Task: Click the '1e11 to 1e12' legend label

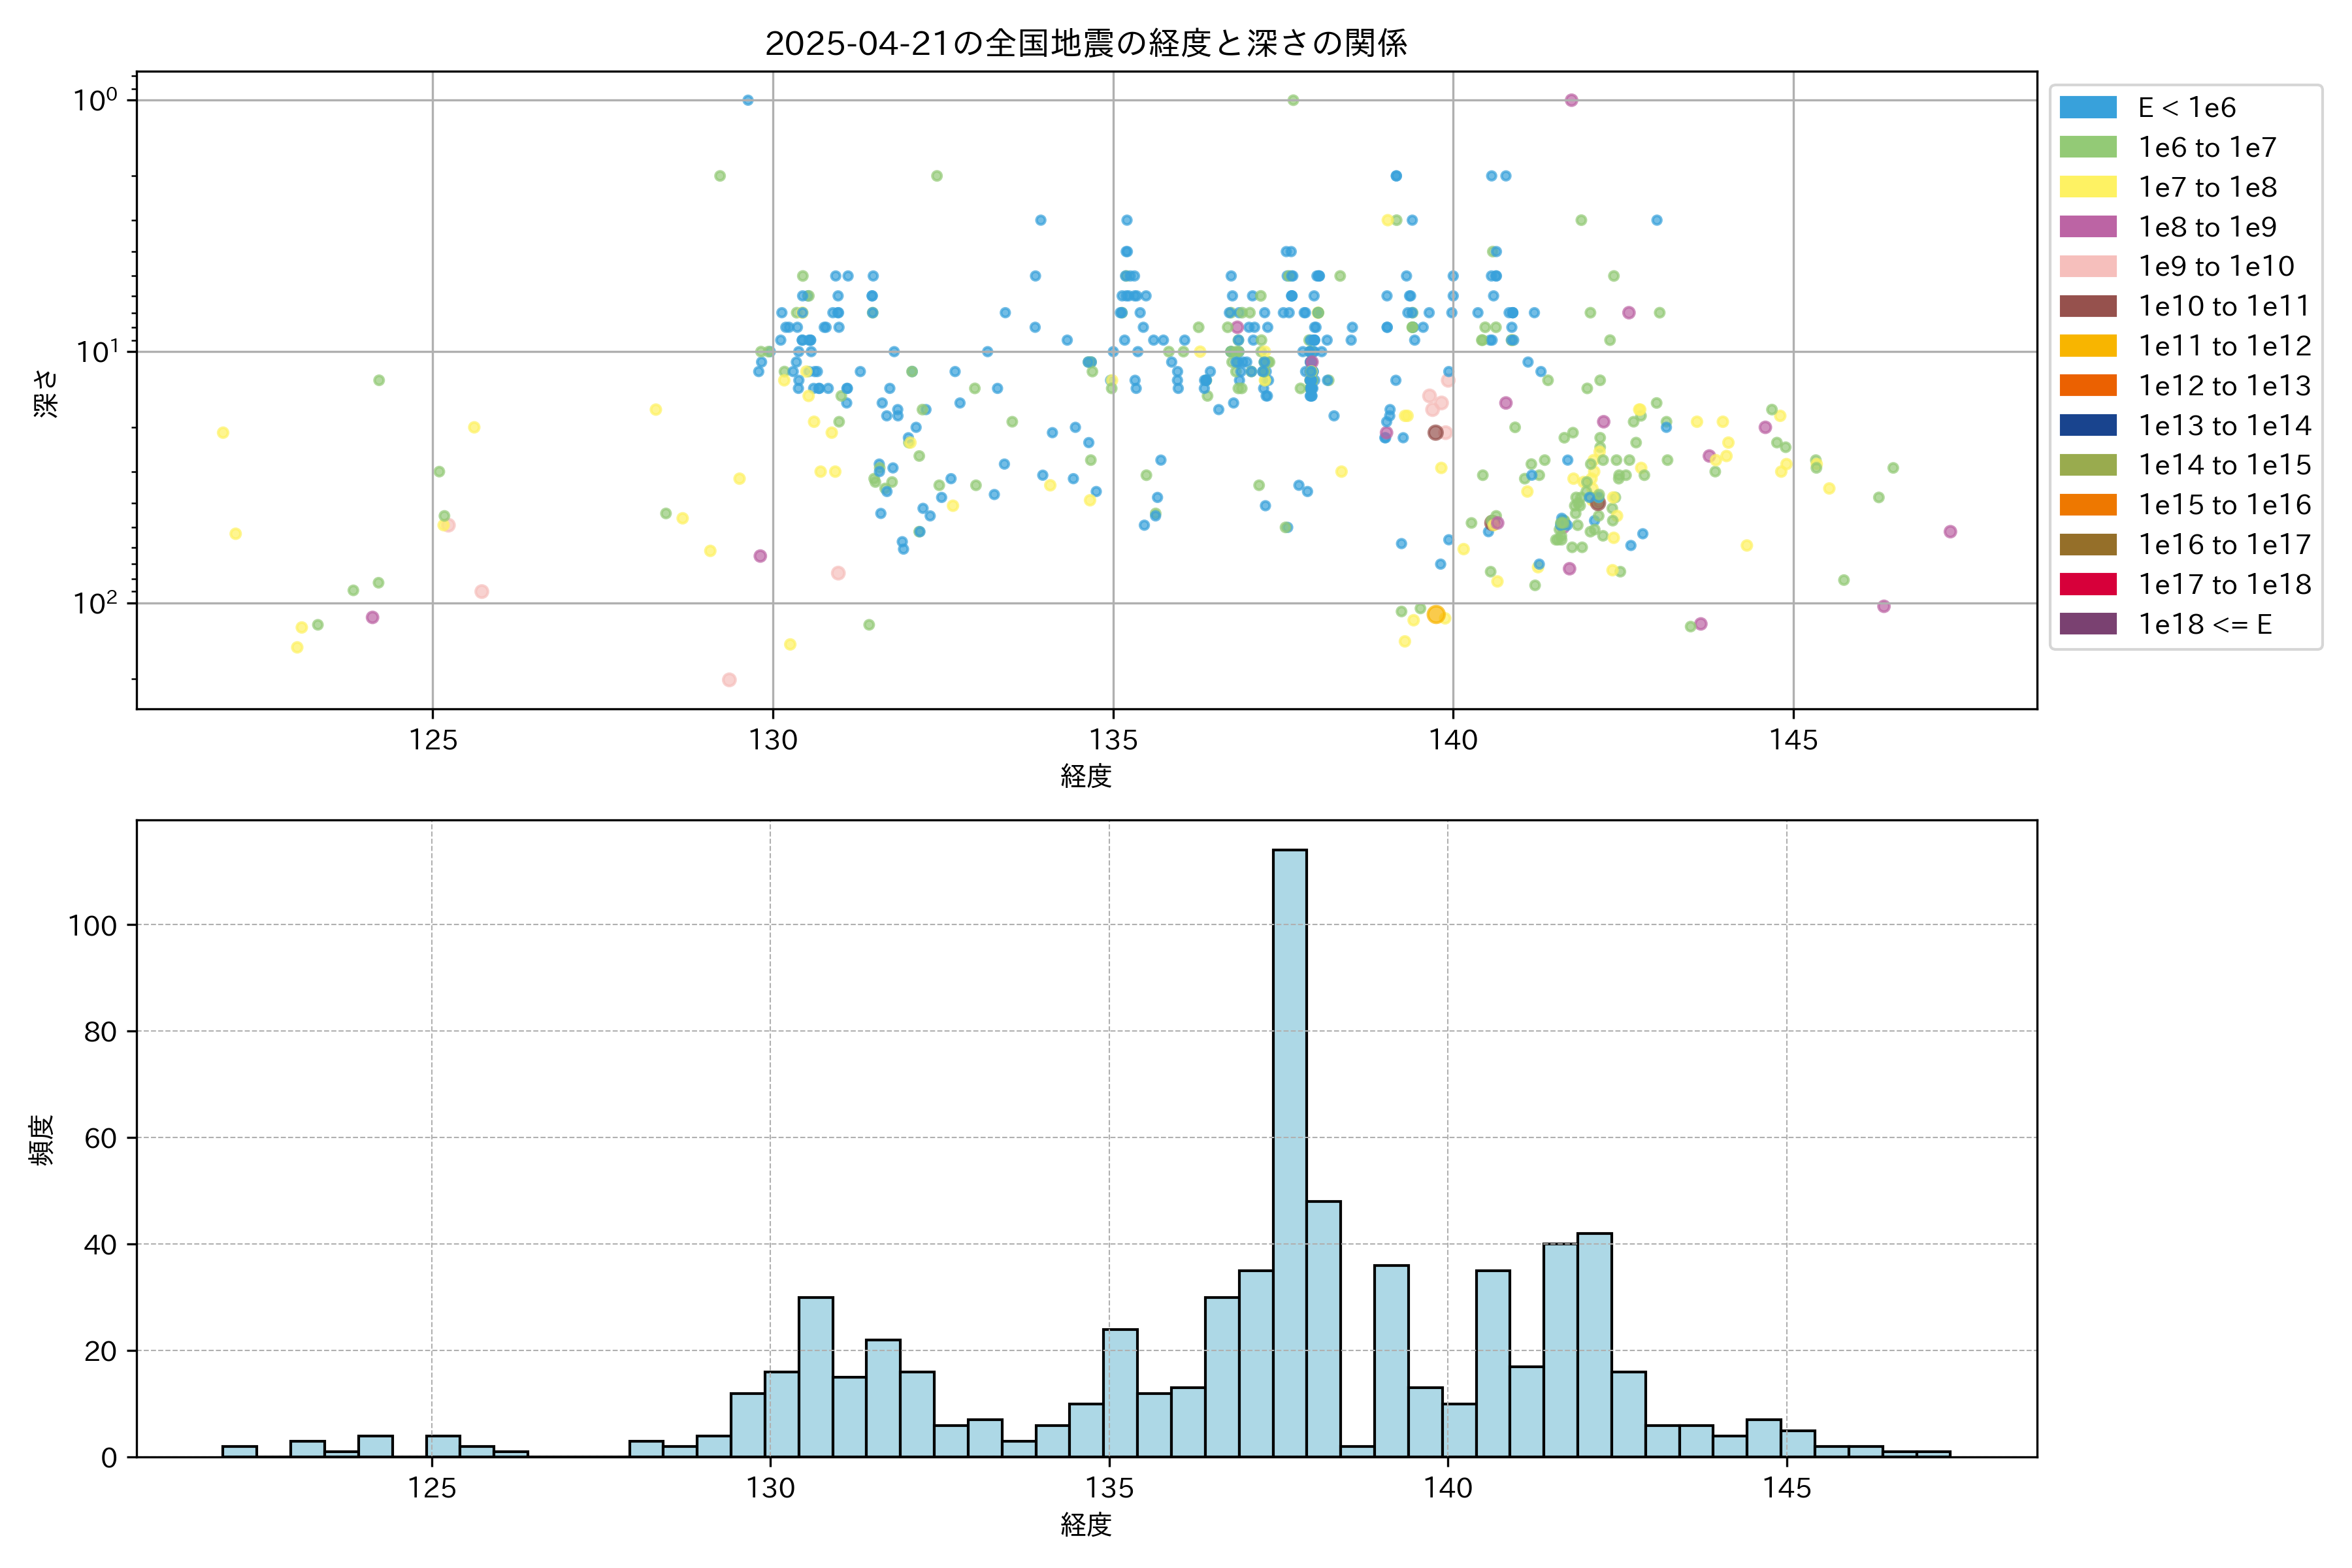Action: coord(2224,346)
